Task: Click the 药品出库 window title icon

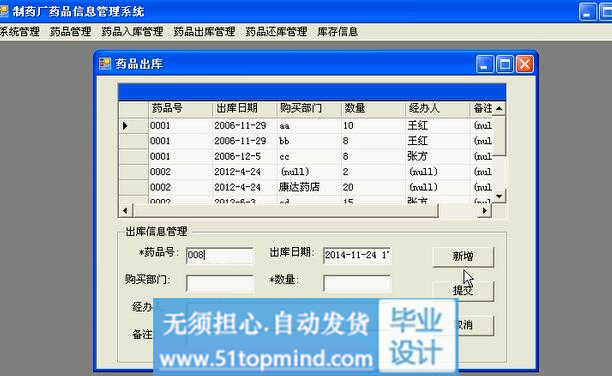Action: (105, 64)
